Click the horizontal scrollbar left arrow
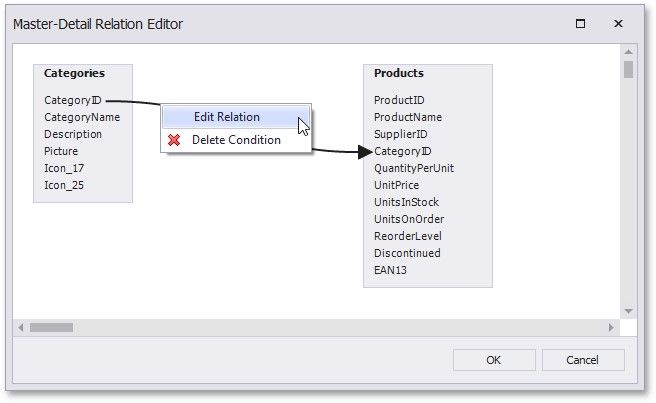Image resolution: width=656 pixels, height=403 pixels. pyautogui.click(x=20, y=327)
